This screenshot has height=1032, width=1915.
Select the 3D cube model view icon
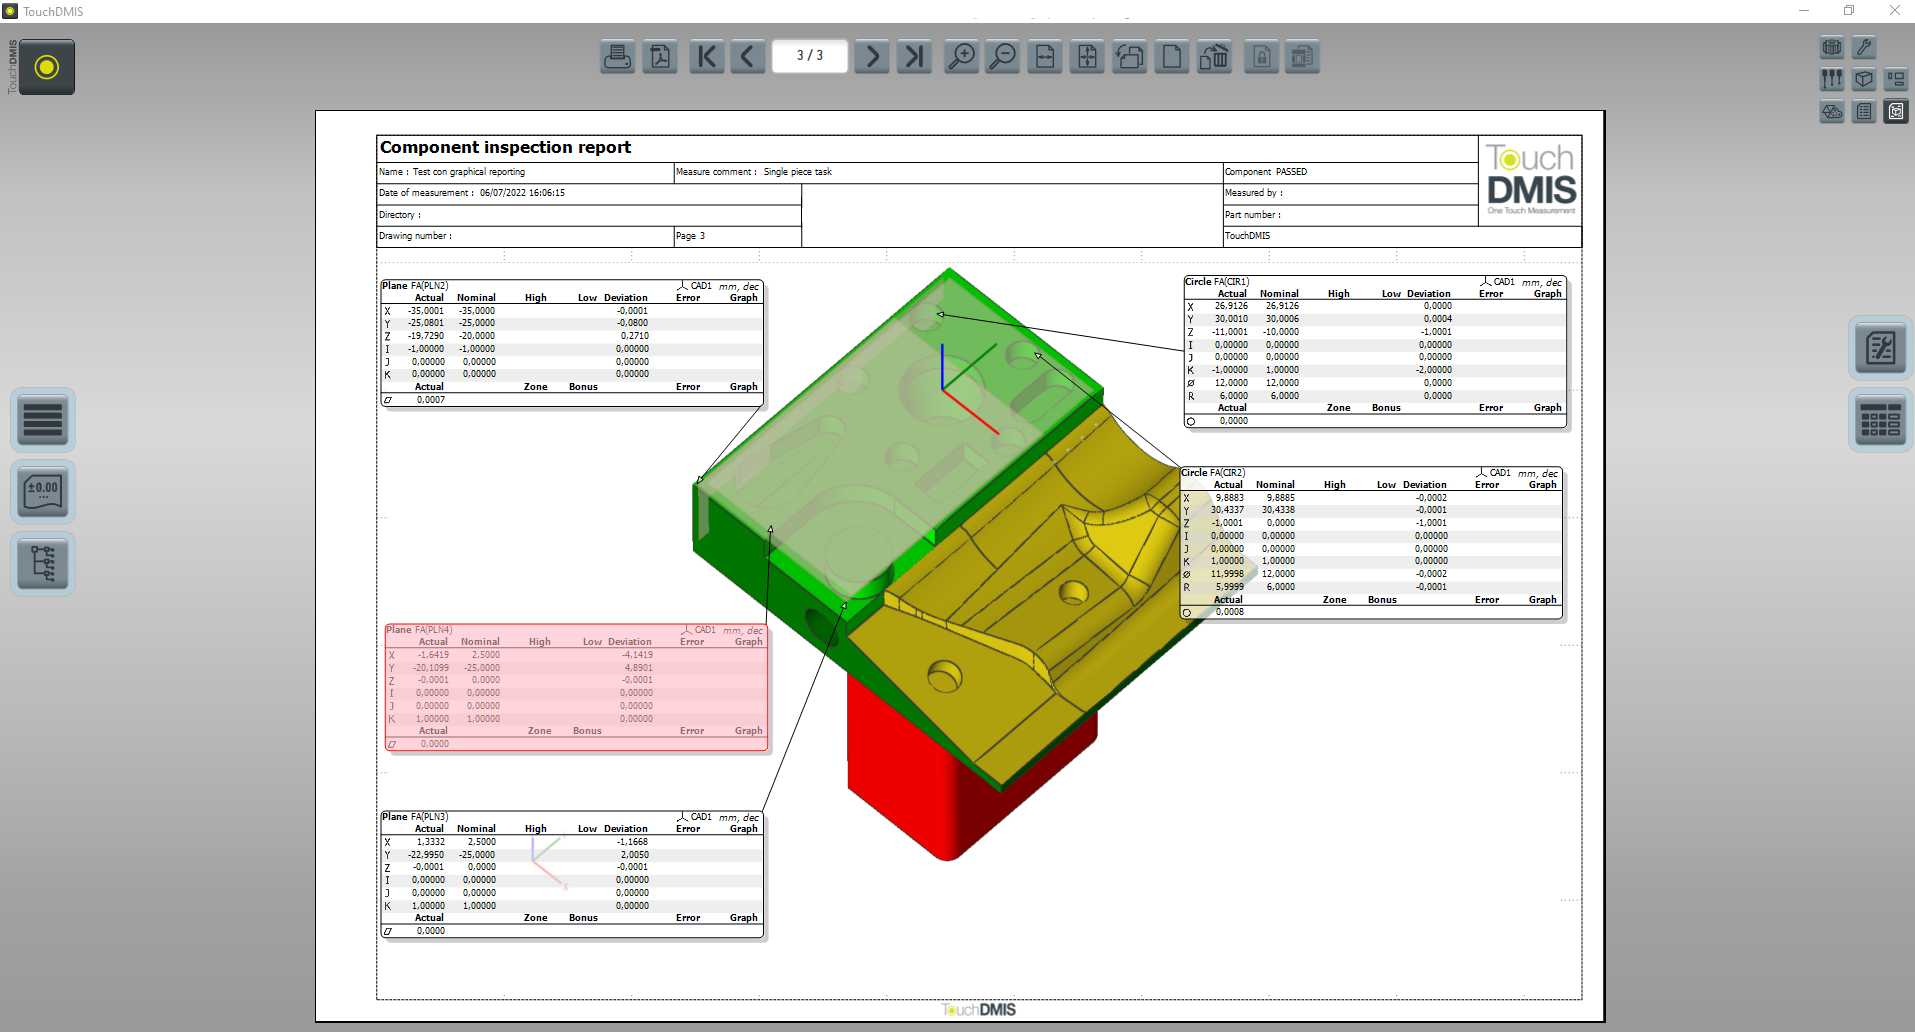[1864, 79]
